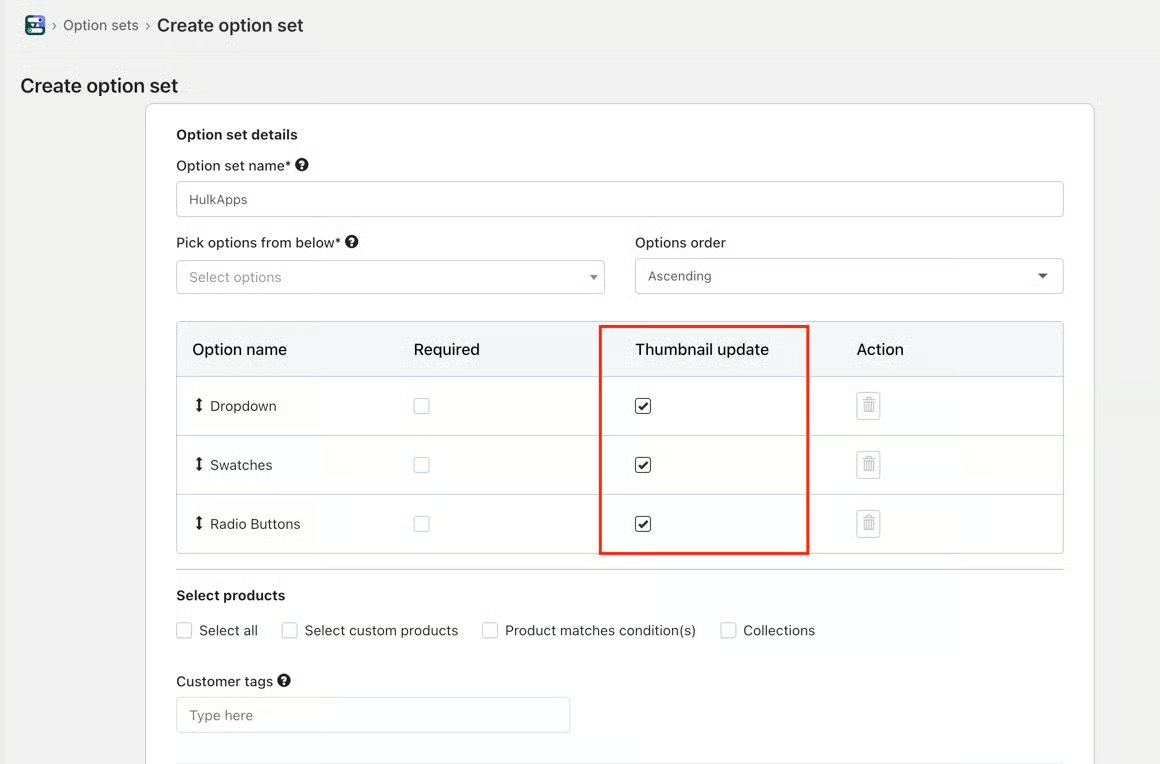This screenshot has width=1160, height=764.
Task: Check the Collections checkbox
Action: [729, 630]
